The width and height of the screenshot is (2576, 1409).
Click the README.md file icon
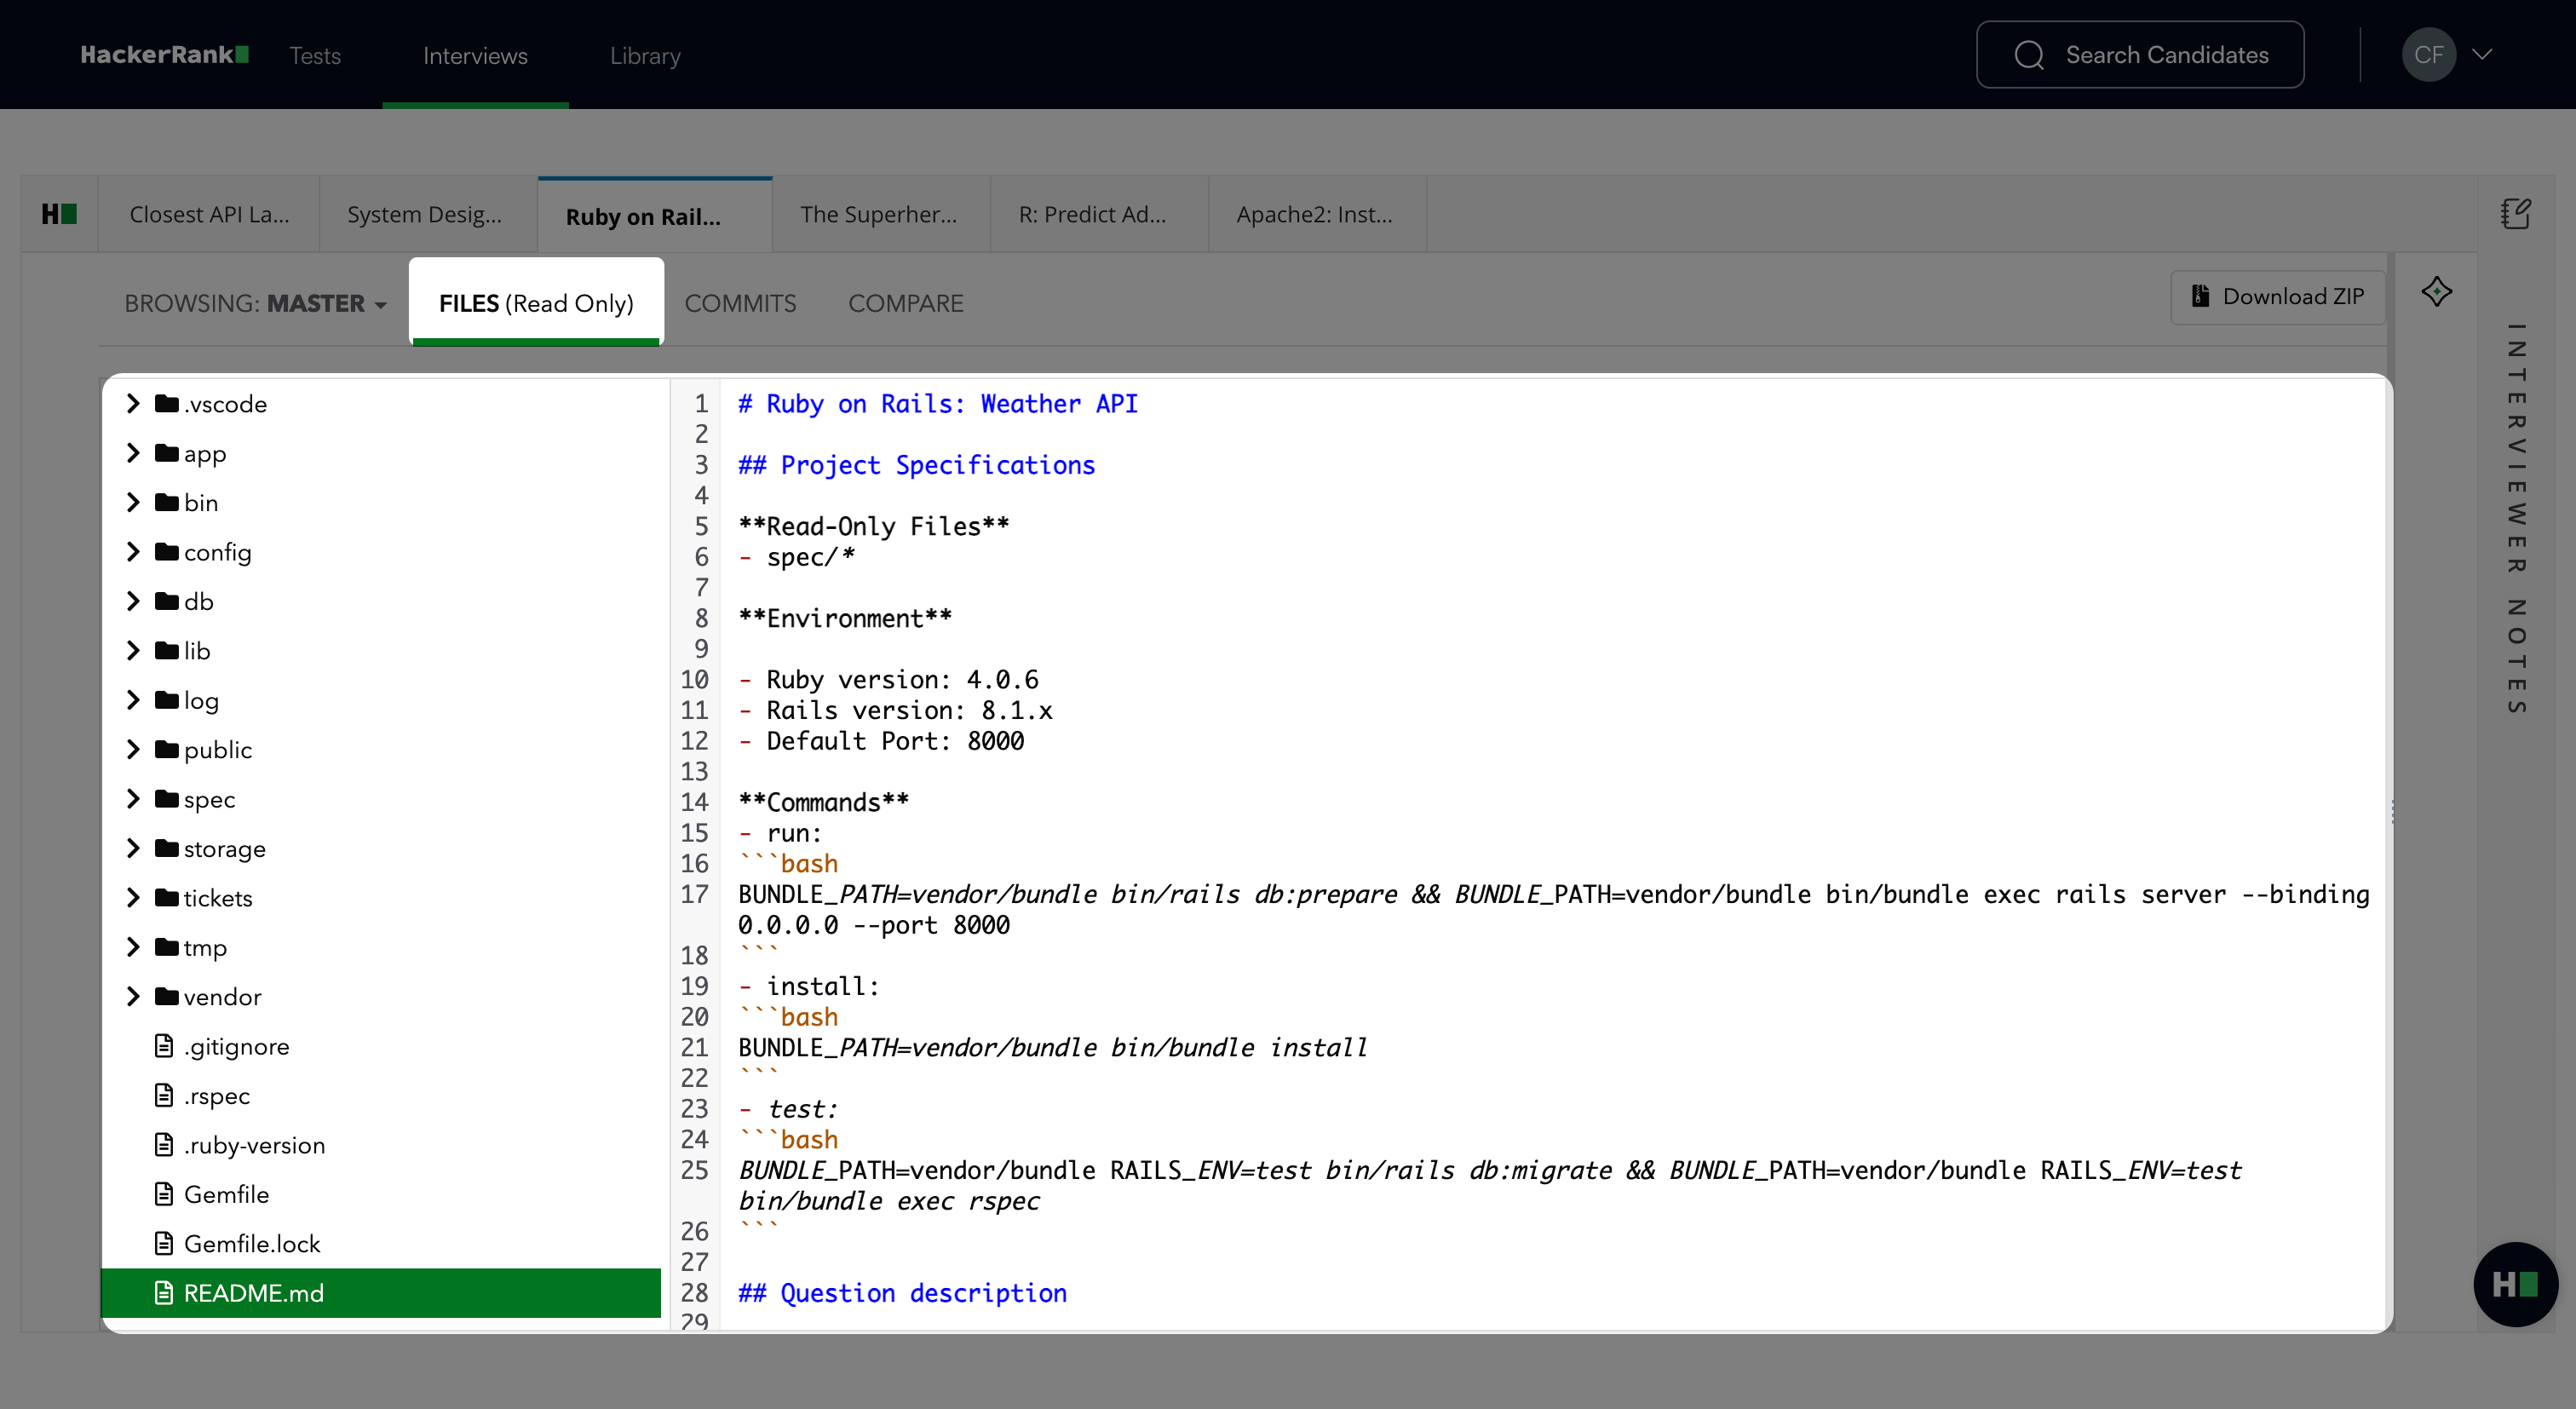click(x=164, y=1293)
